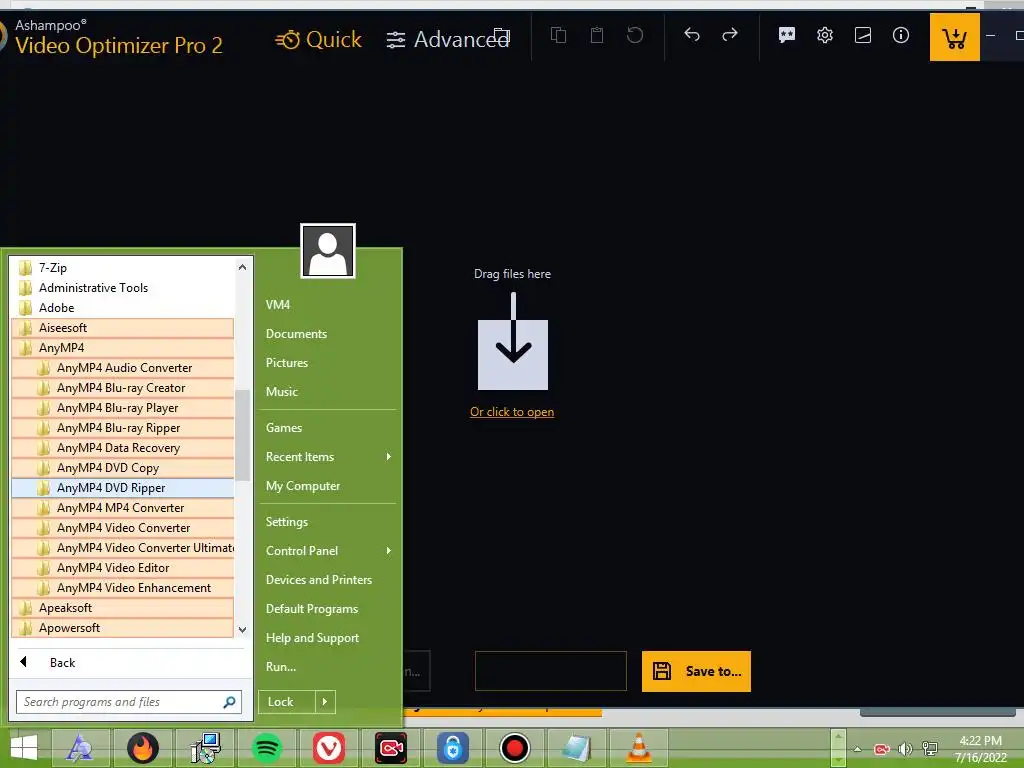
Task: Open Help and Support
Action: 313,638
